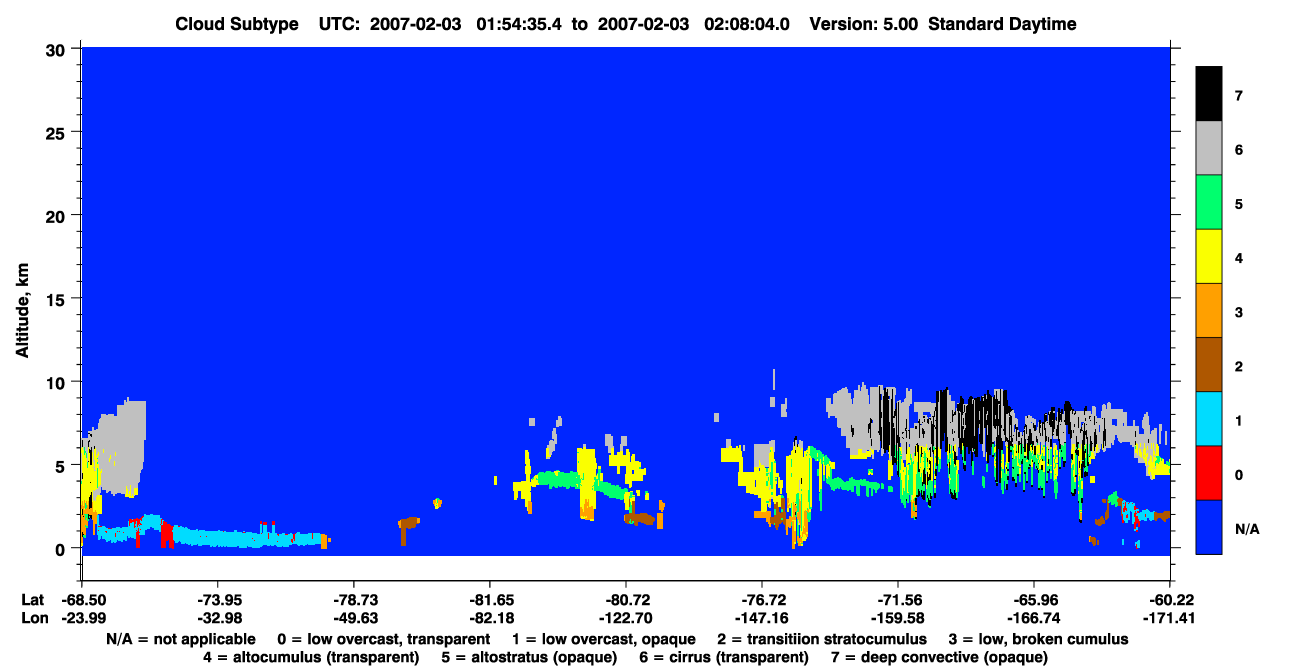
Task: Click the green color swatch labeled 5
Action: pyautogui.click(x=1209, y=203)
